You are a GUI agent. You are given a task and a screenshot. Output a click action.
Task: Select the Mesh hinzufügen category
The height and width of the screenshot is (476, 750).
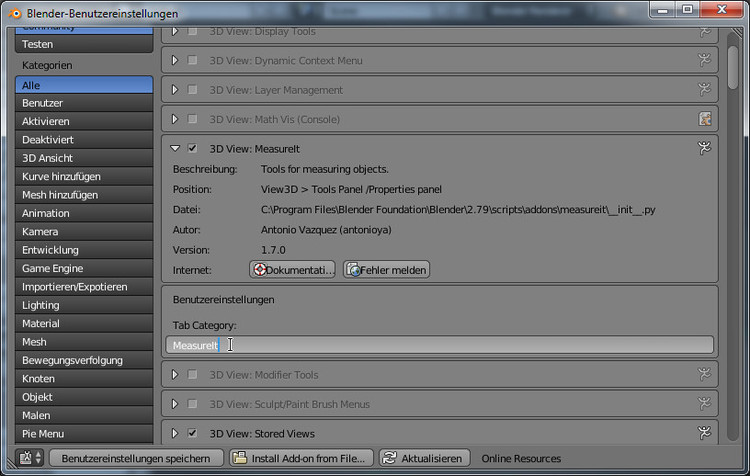tap(84, 195)
